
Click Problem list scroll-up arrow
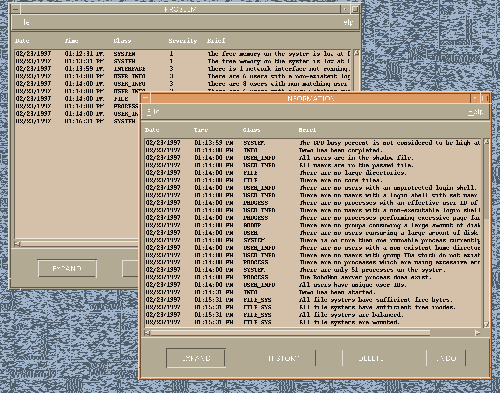(x=356, y=53)
